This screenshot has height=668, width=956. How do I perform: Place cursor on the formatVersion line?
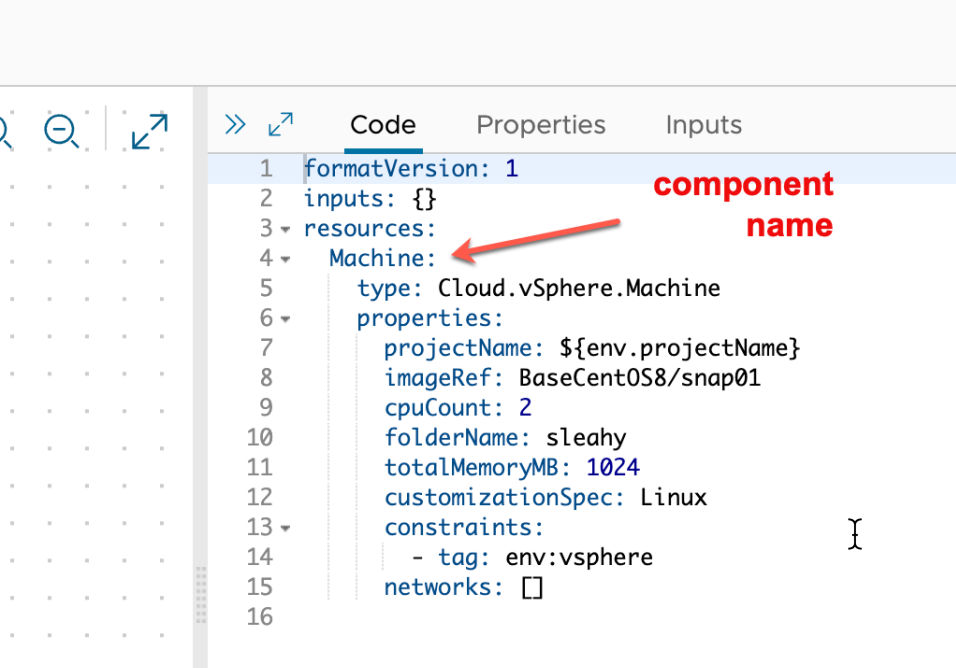coord(411,168)
